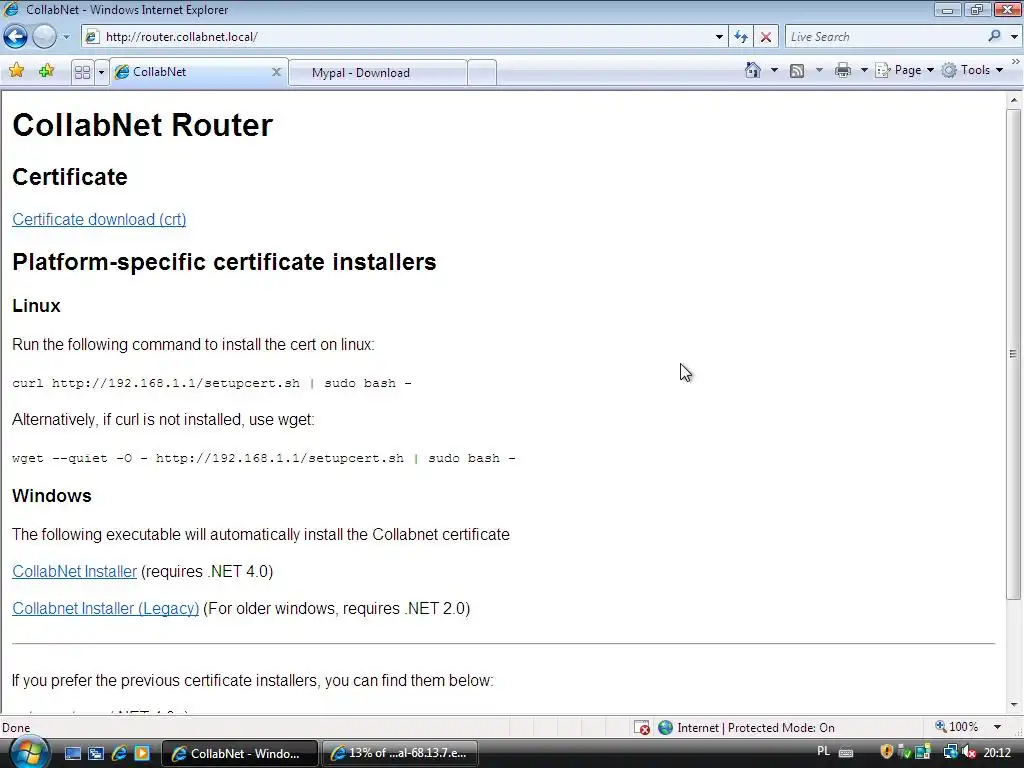The width and height of the screenshot is (1024, 768).
Task: Click the security shield tray icon
Action: click(886, 752)
